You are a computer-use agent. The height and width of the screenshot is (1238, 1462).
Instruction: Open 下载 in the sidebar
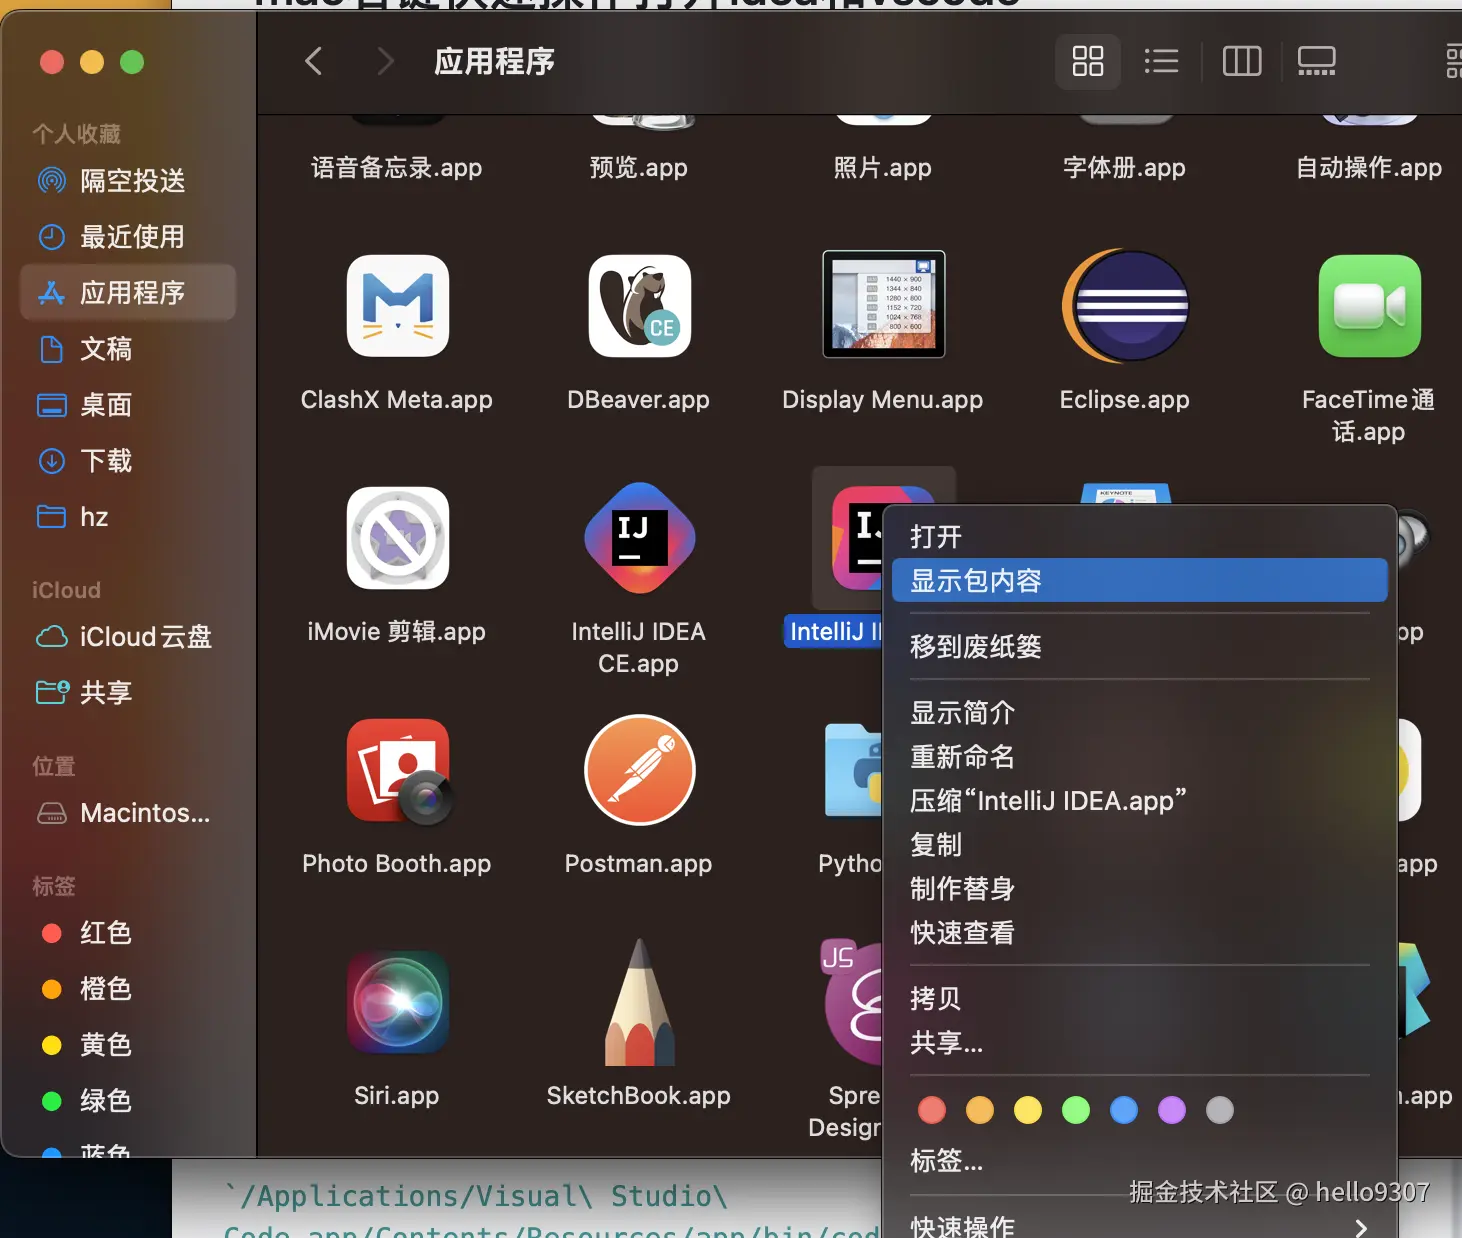pos(128,461)
